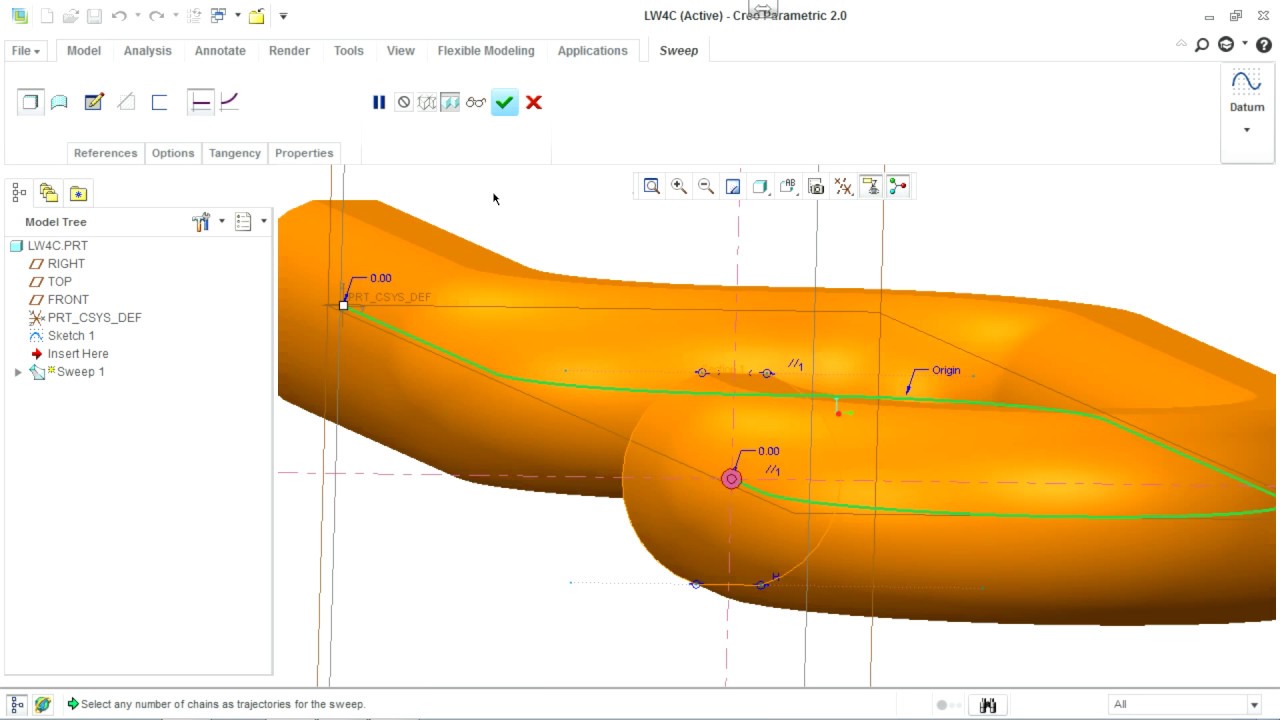Click the glasses verify preview icon
The height and width of the screenshot is (720, 1280).
click(476, 102)
